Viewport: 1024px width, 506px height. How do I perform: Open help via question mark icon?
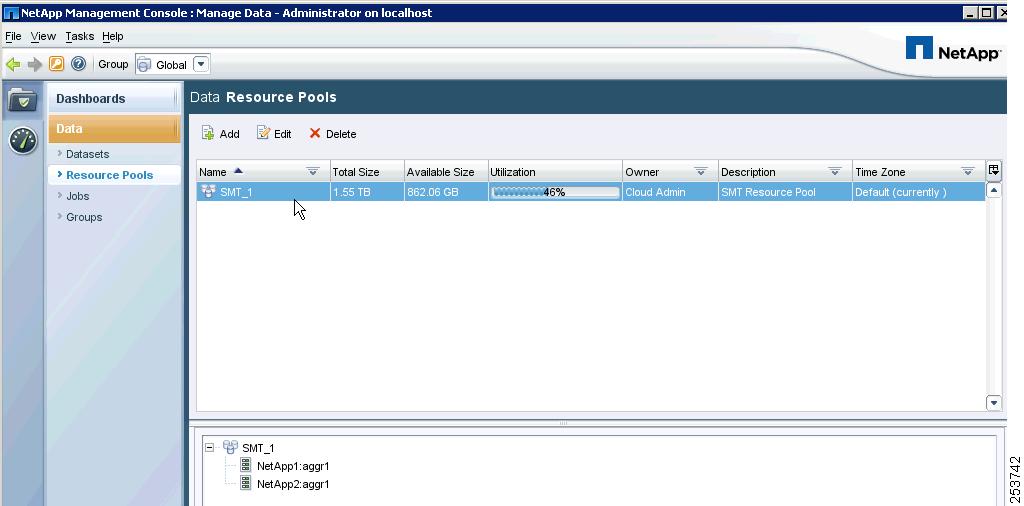[78, 64]
